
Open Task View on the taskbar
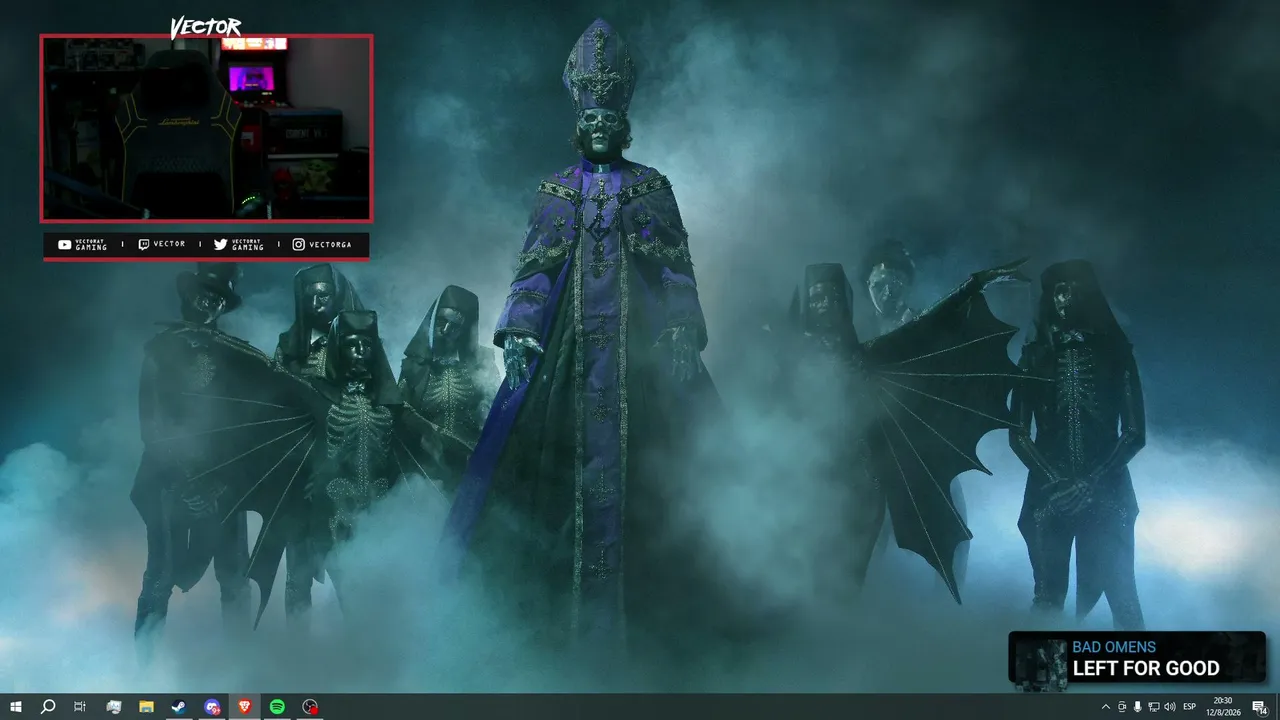tap(80, 707)
